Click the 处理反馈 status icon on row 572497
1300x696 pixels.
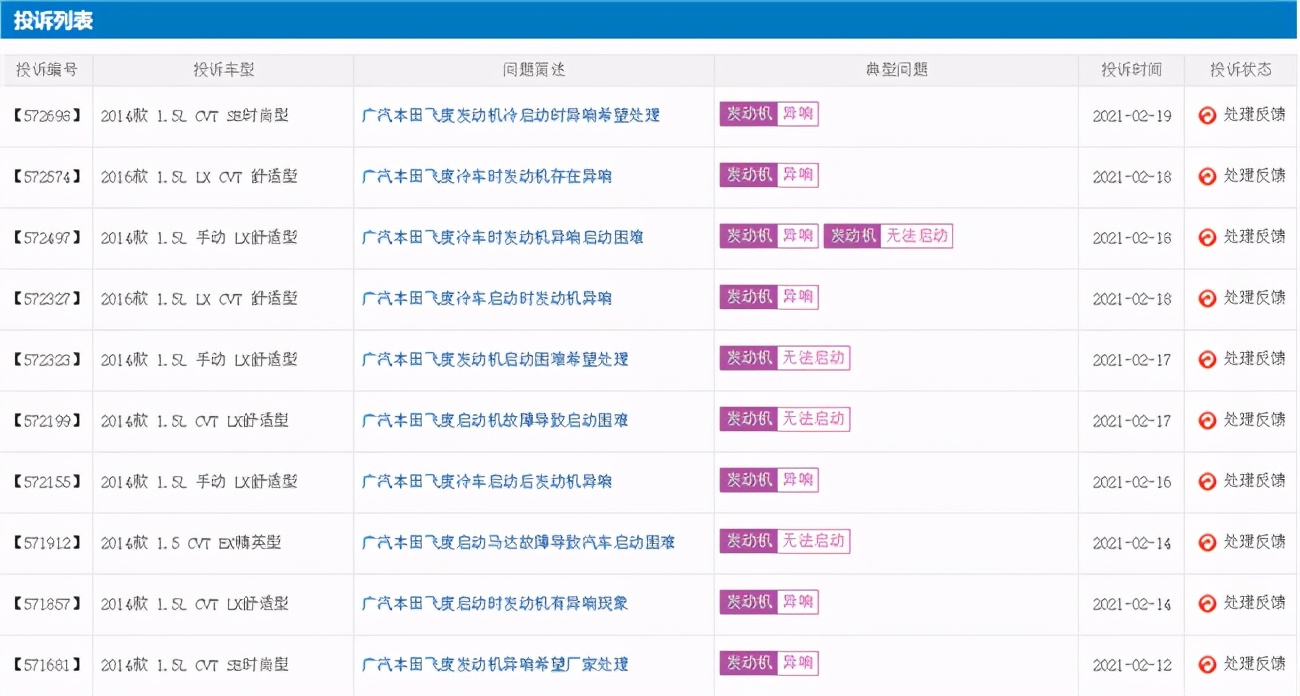coord(1206,238)
